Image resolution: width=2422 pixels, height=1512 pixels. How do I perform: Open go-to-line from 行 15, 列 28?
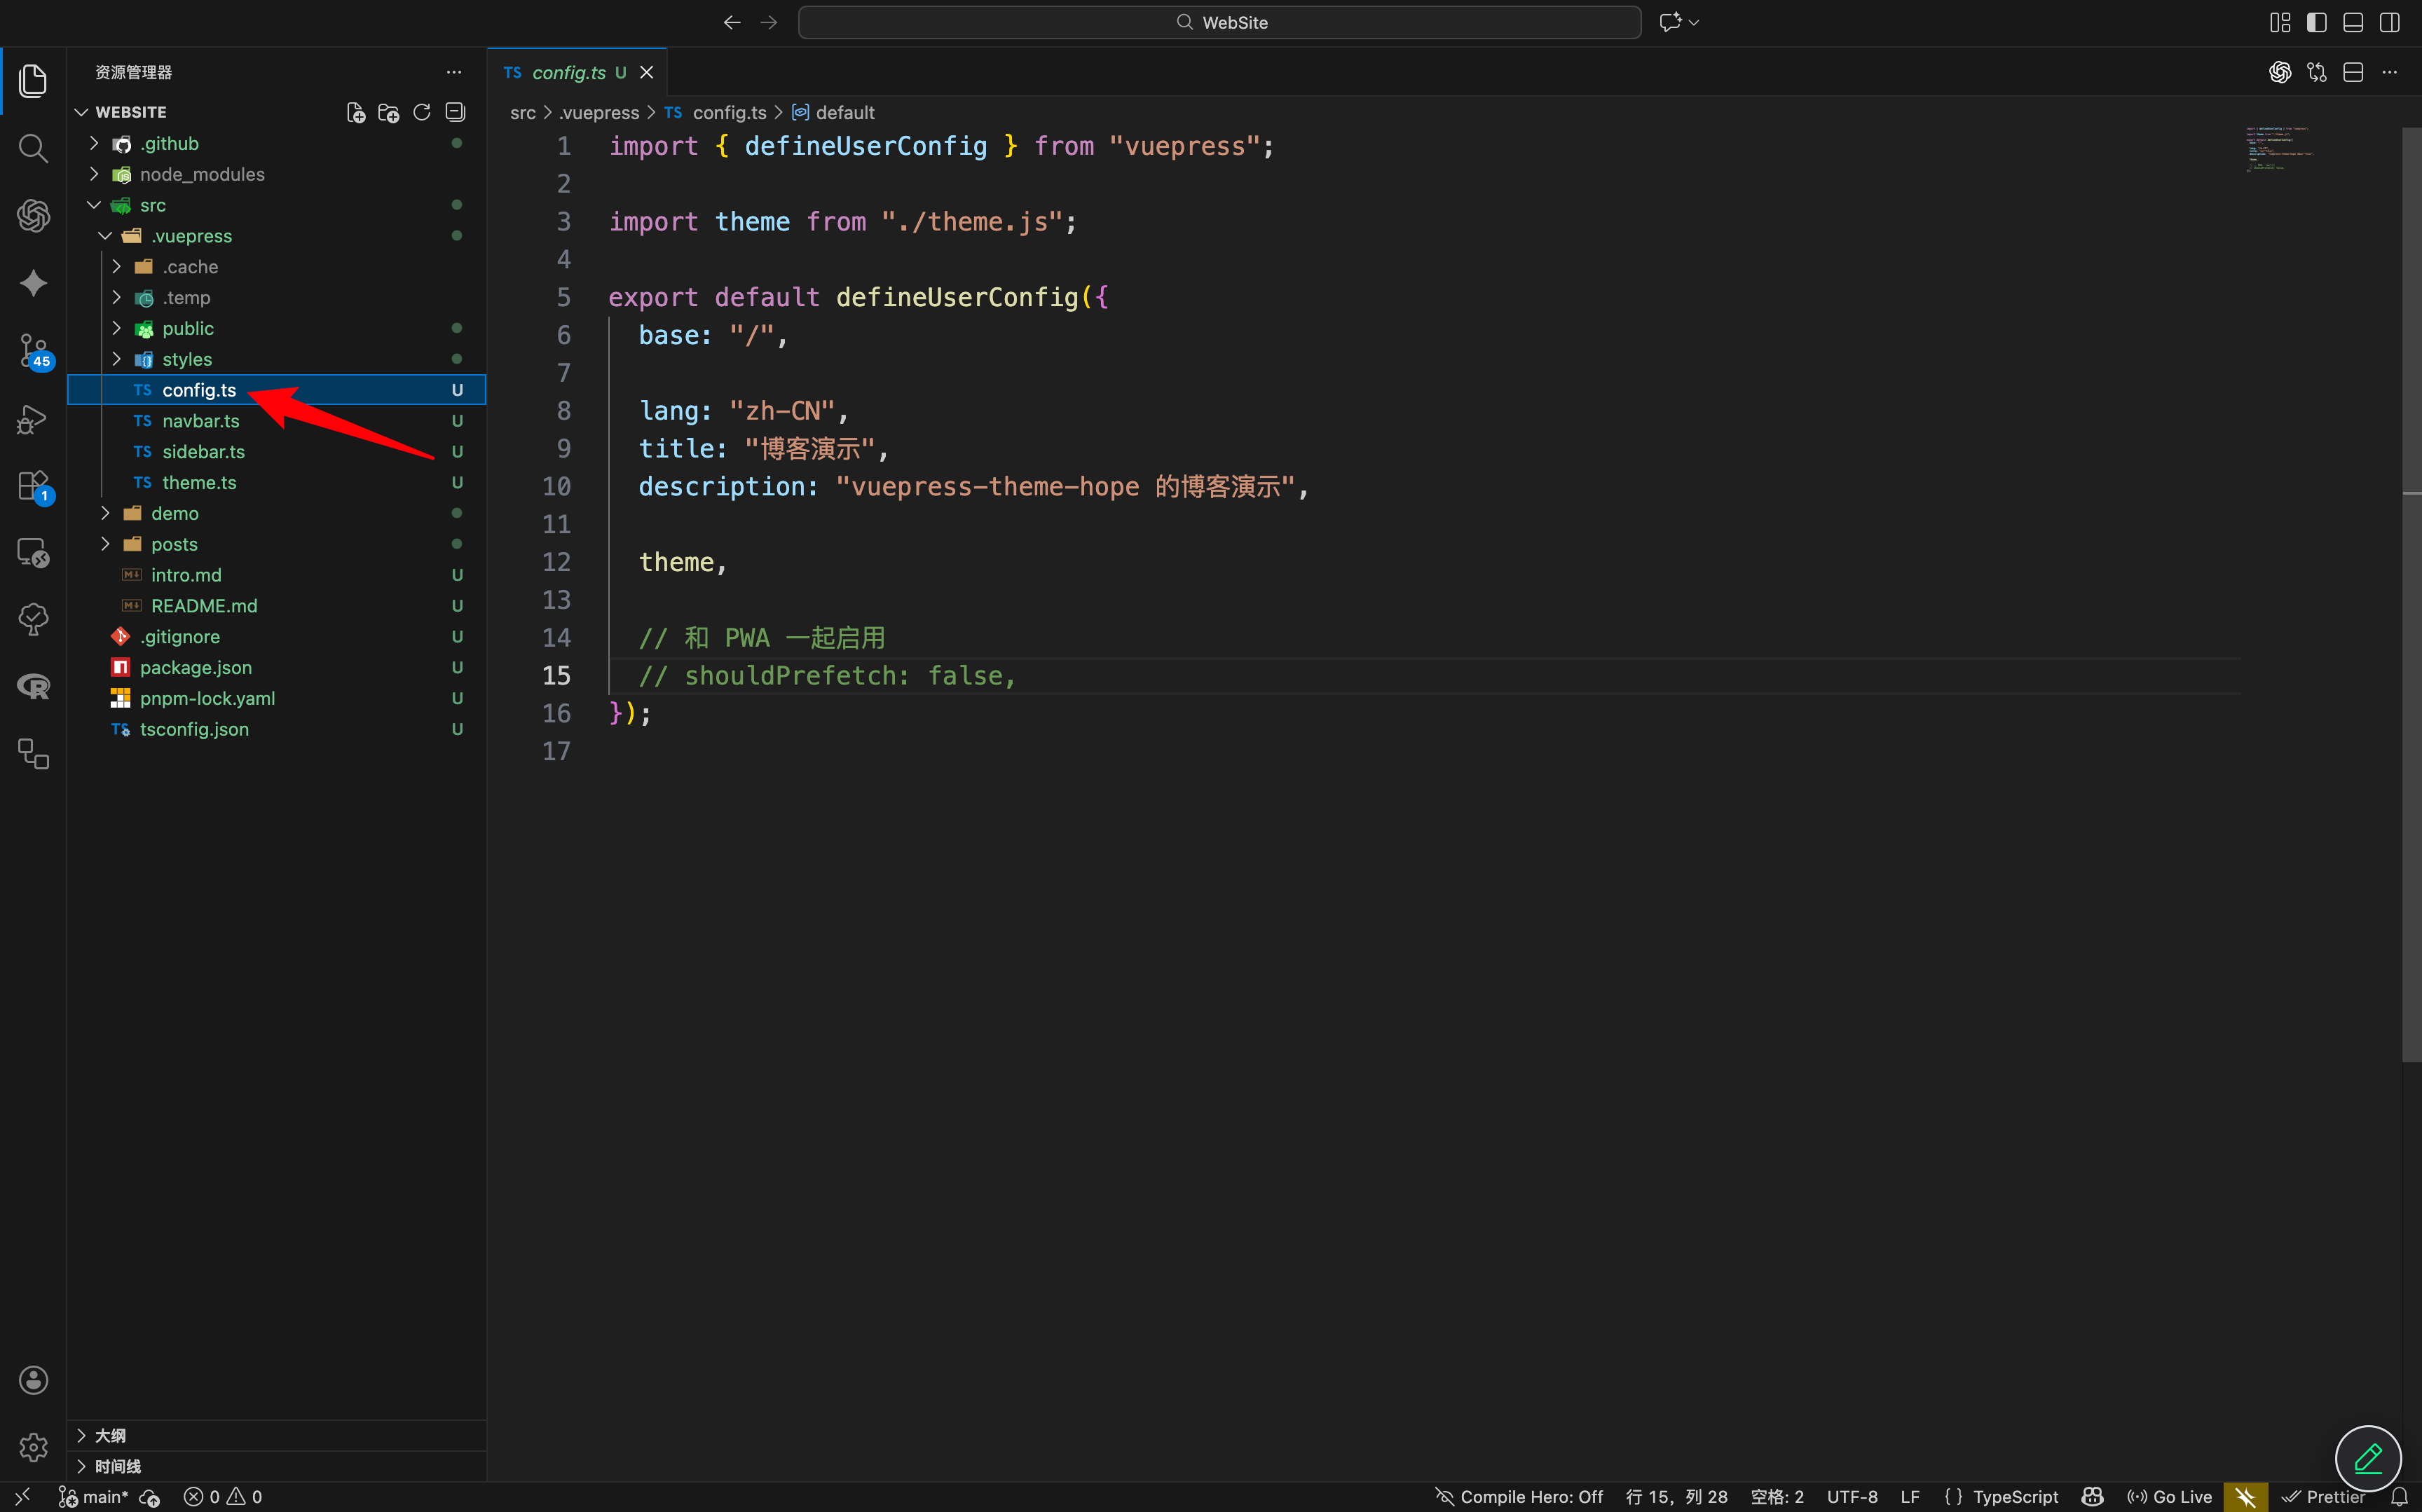click(x=1676, y=1497)
